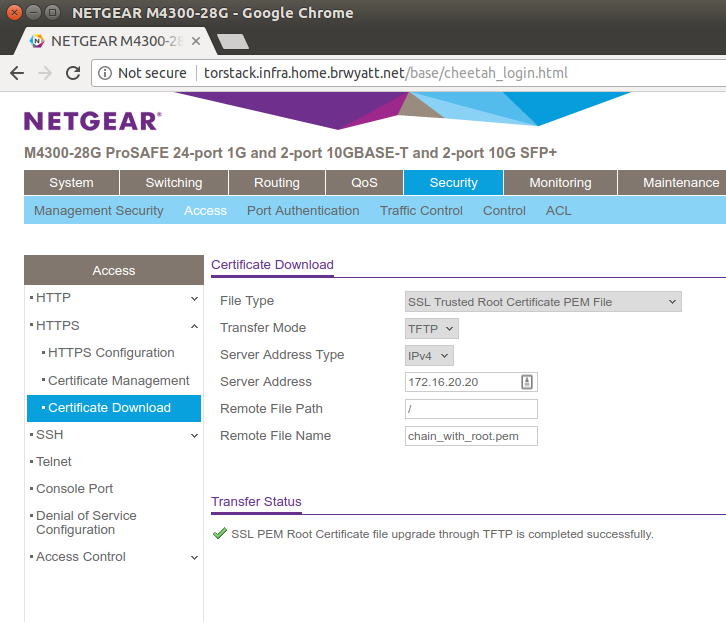Open the Switching main tab
The width and height of the screenshot is (726, 622).
[174, 182]
